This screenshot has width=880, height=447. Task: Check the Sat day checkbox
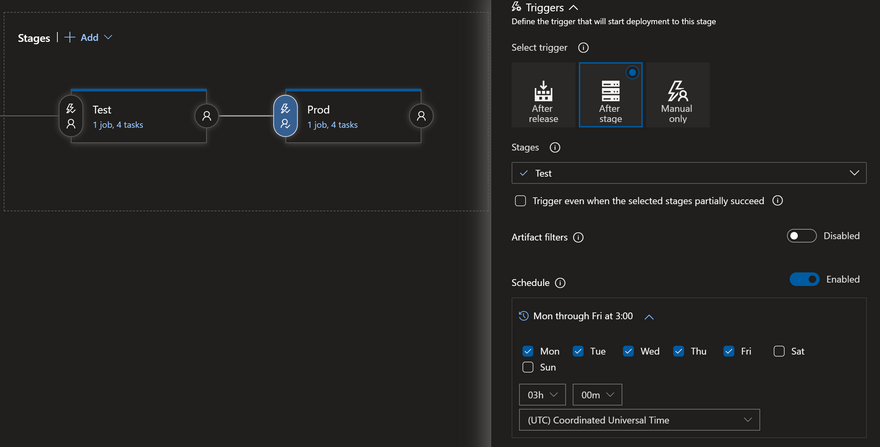point(779,351)
